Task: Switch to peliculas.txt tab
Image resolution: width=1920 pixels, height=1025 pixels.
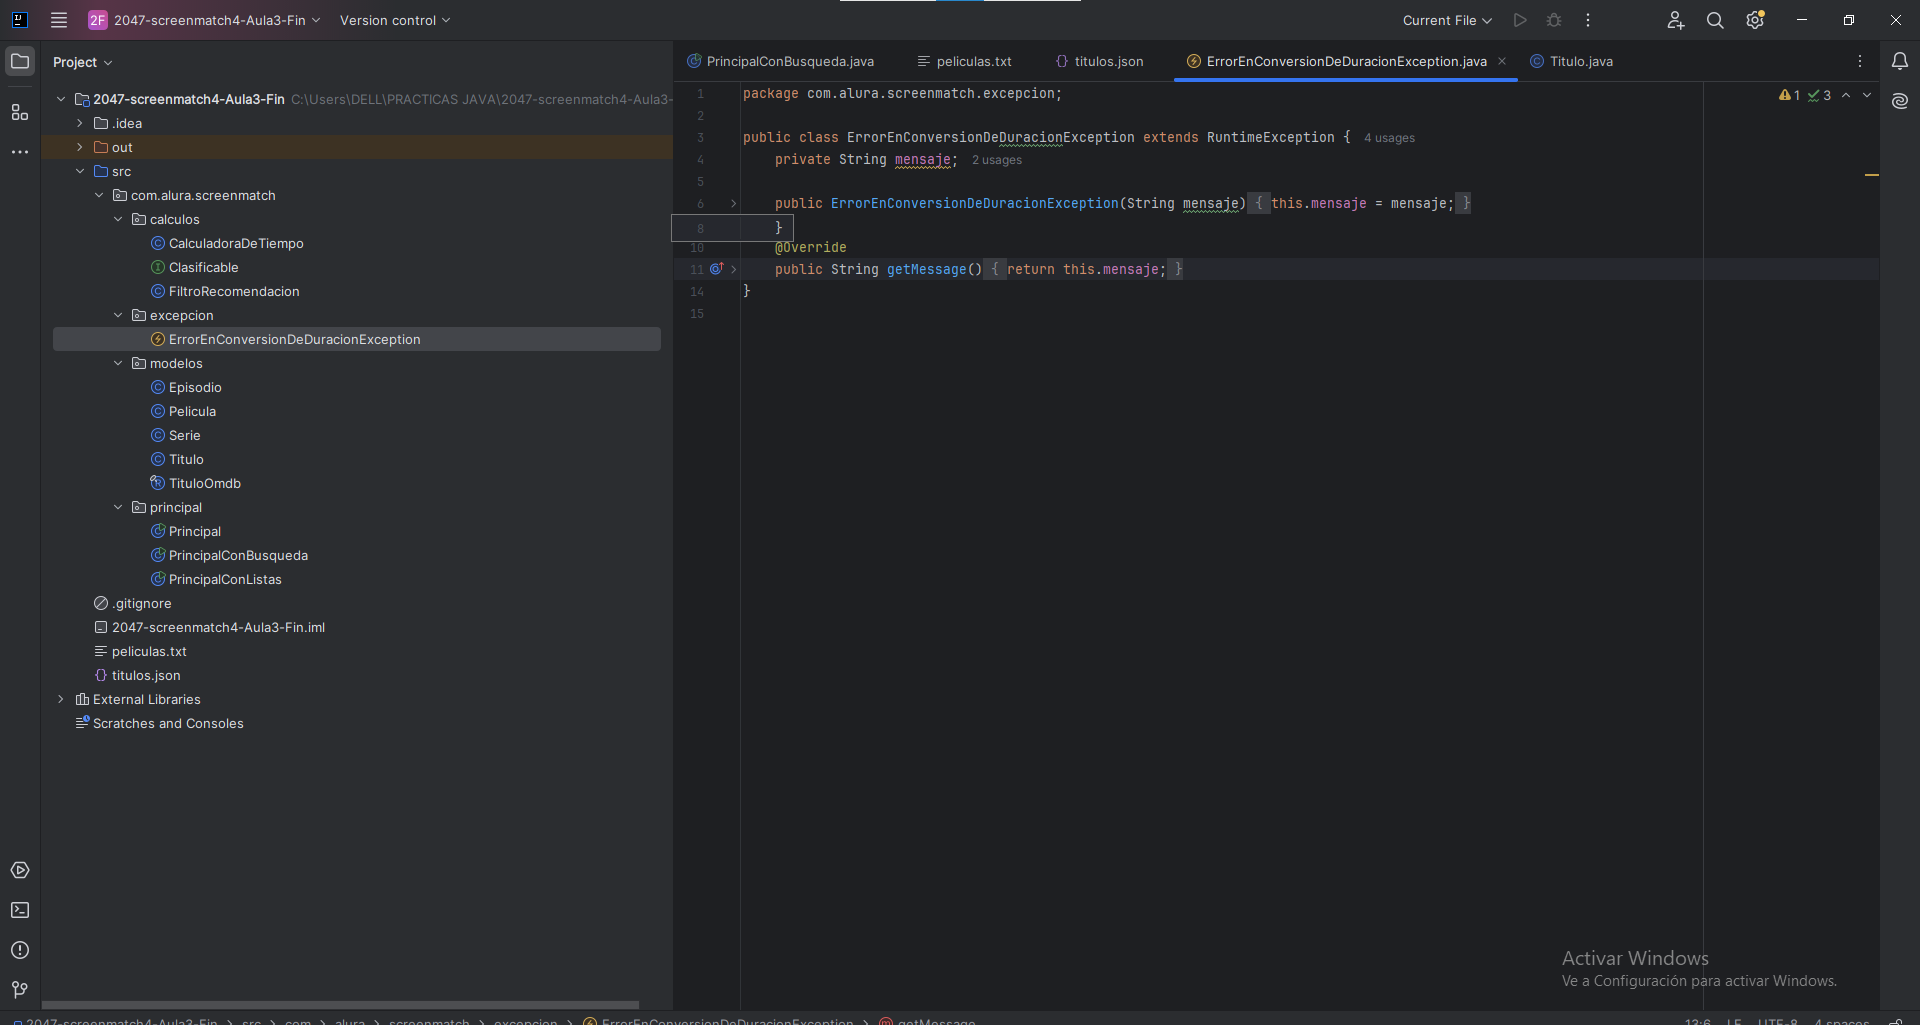Action: tap(964, 61)
